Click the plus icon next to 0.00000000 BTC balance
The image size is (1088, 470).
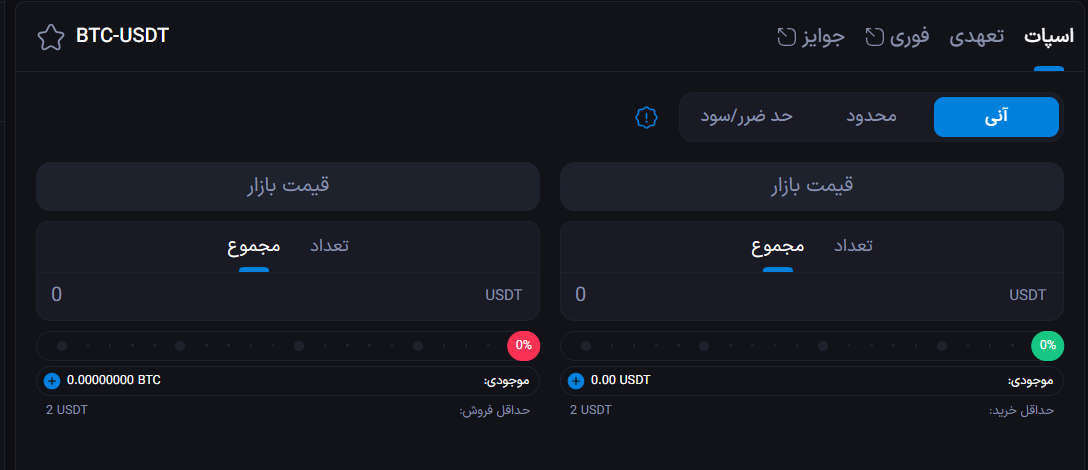tap(52, 381)
